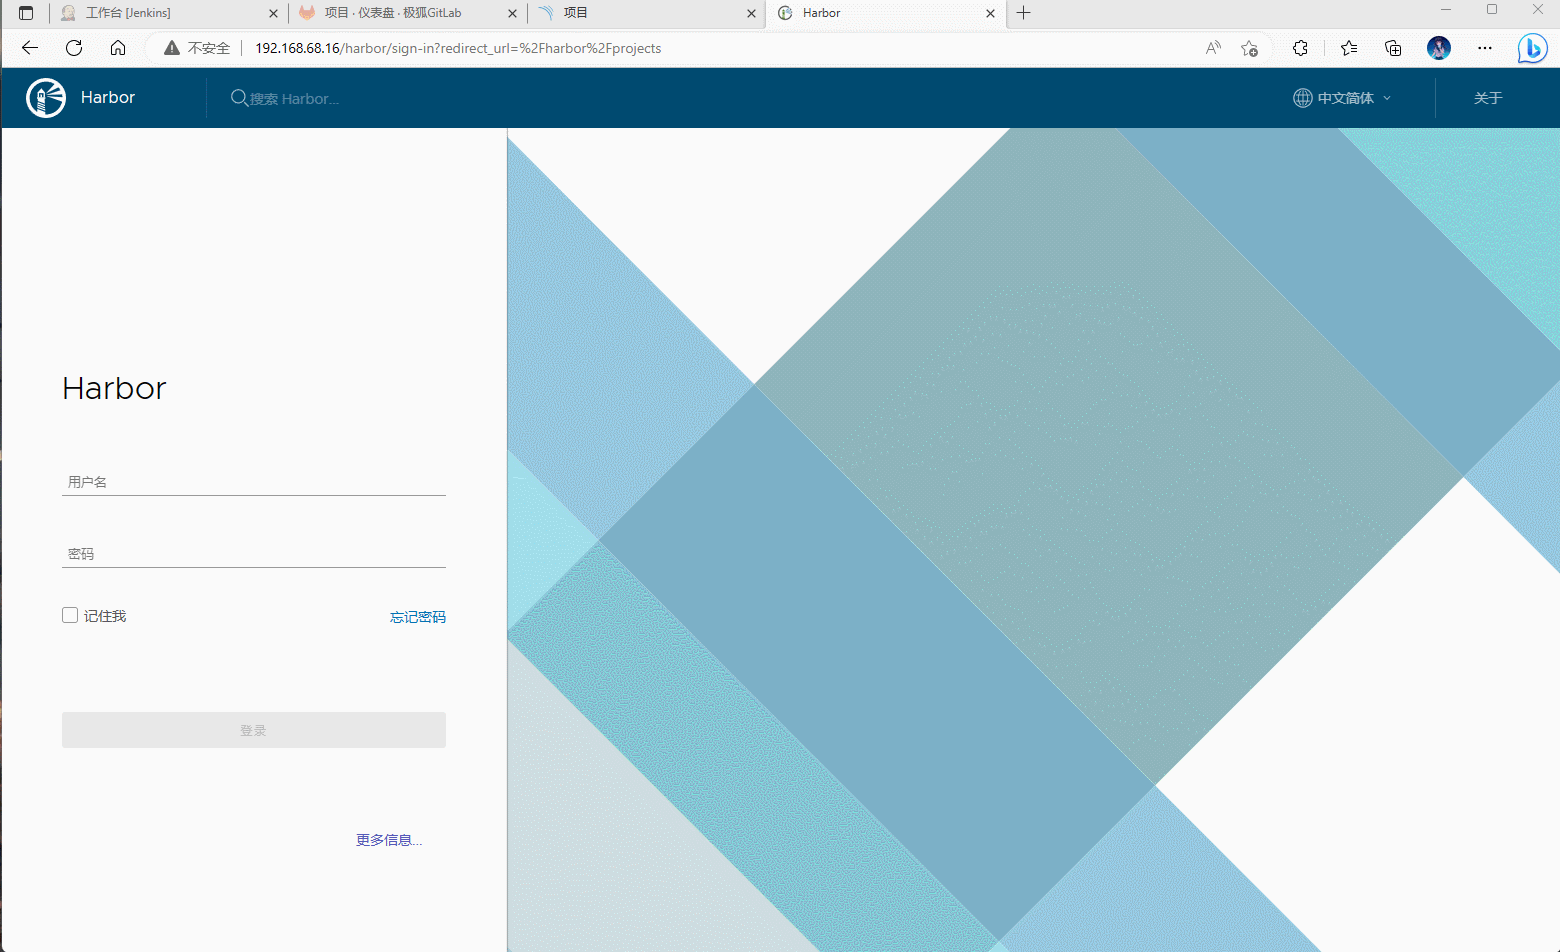Screen dimensions: 1560x952
Task: Click the Harbor lighthouse logo icon
Action: pos(46,98)
